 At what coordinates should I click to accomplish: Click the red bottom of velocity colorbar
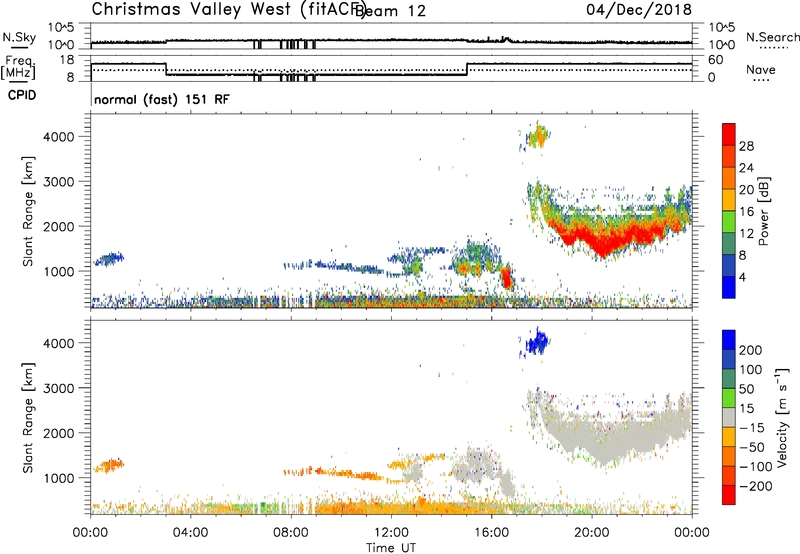729,495
